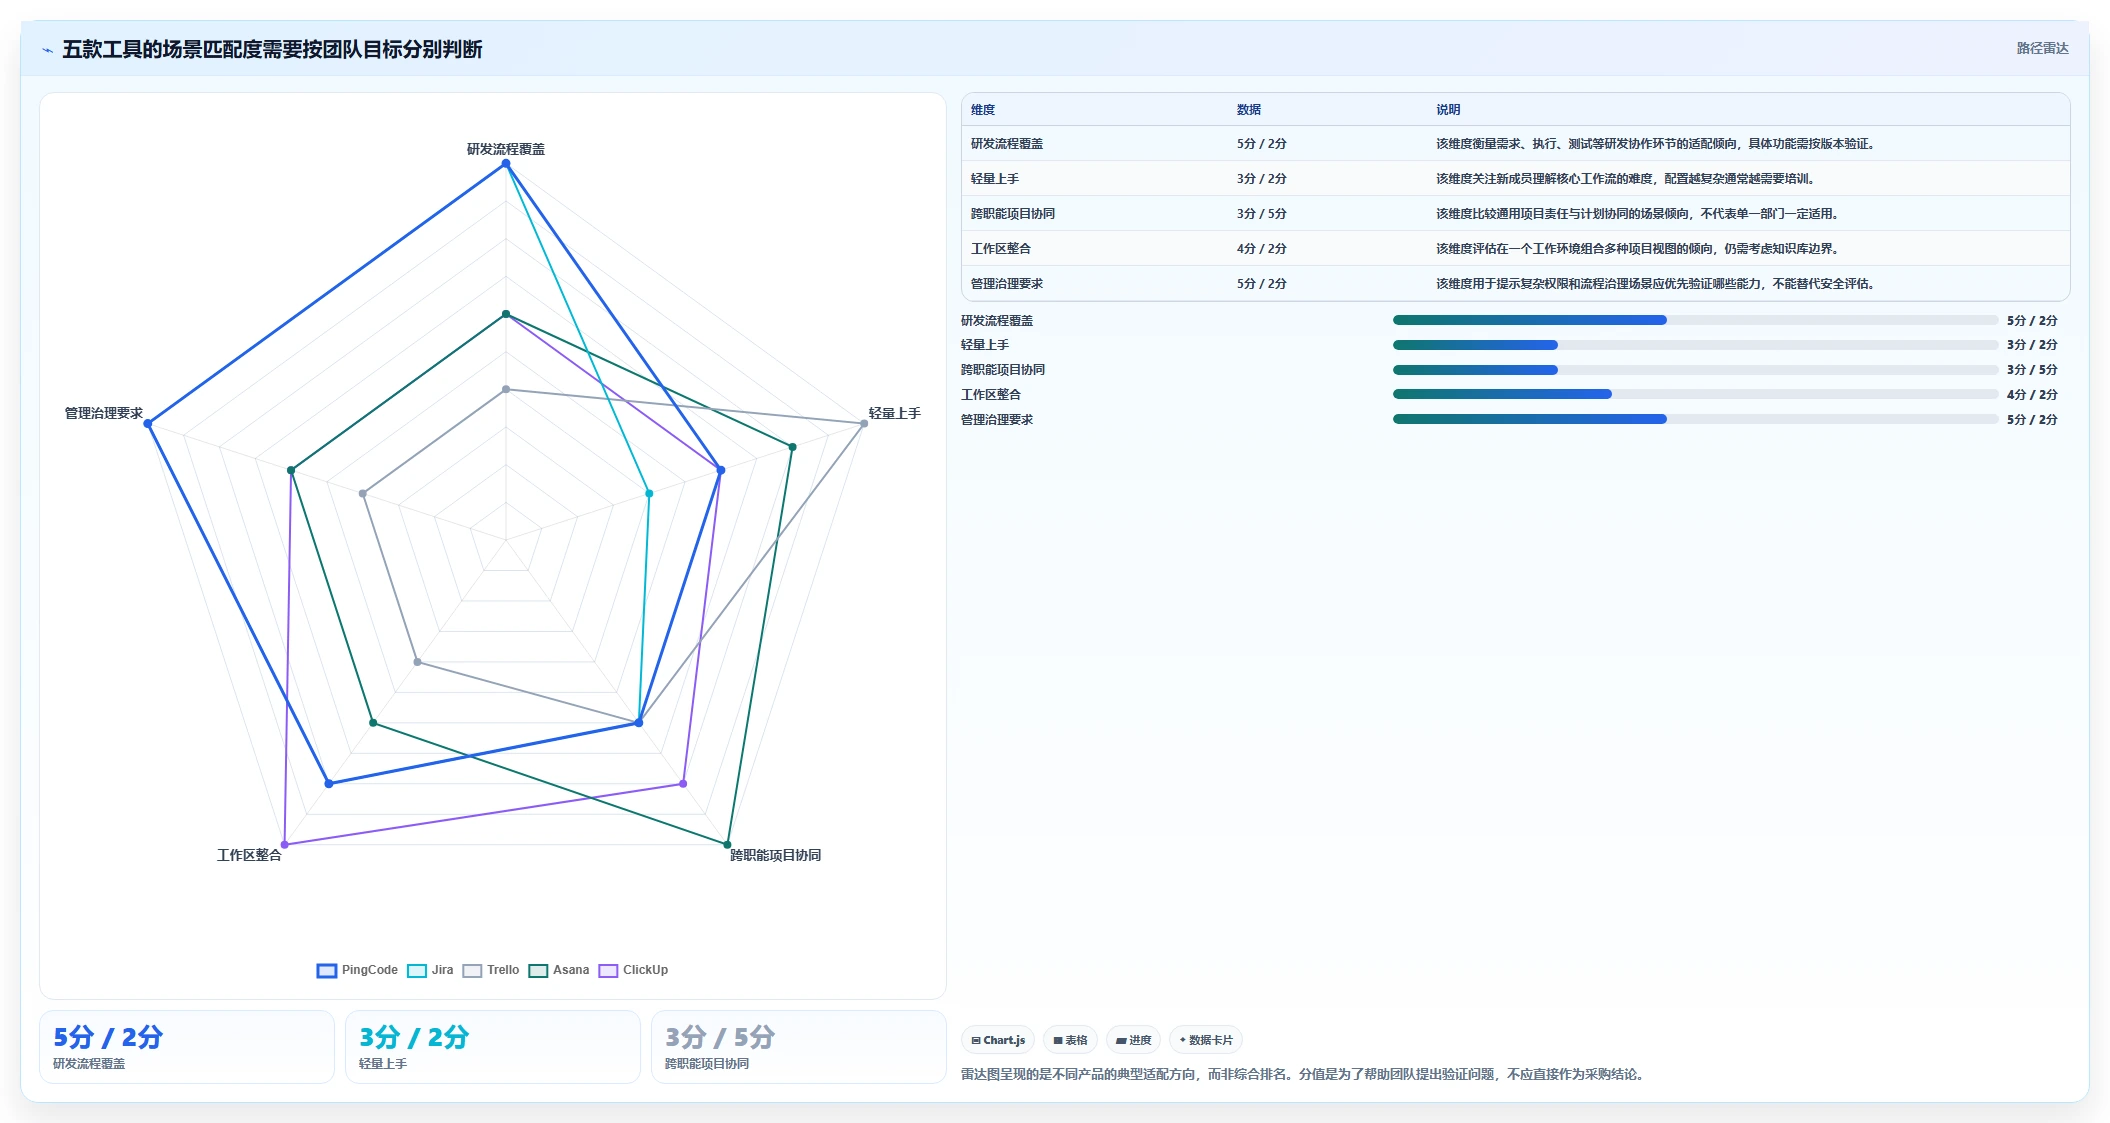Image resolution: width=2110 pixels, height=1123 pixels.
Task: Click ClickUp's point on 工作区整合 axis
Action: (x=285, y=845)
